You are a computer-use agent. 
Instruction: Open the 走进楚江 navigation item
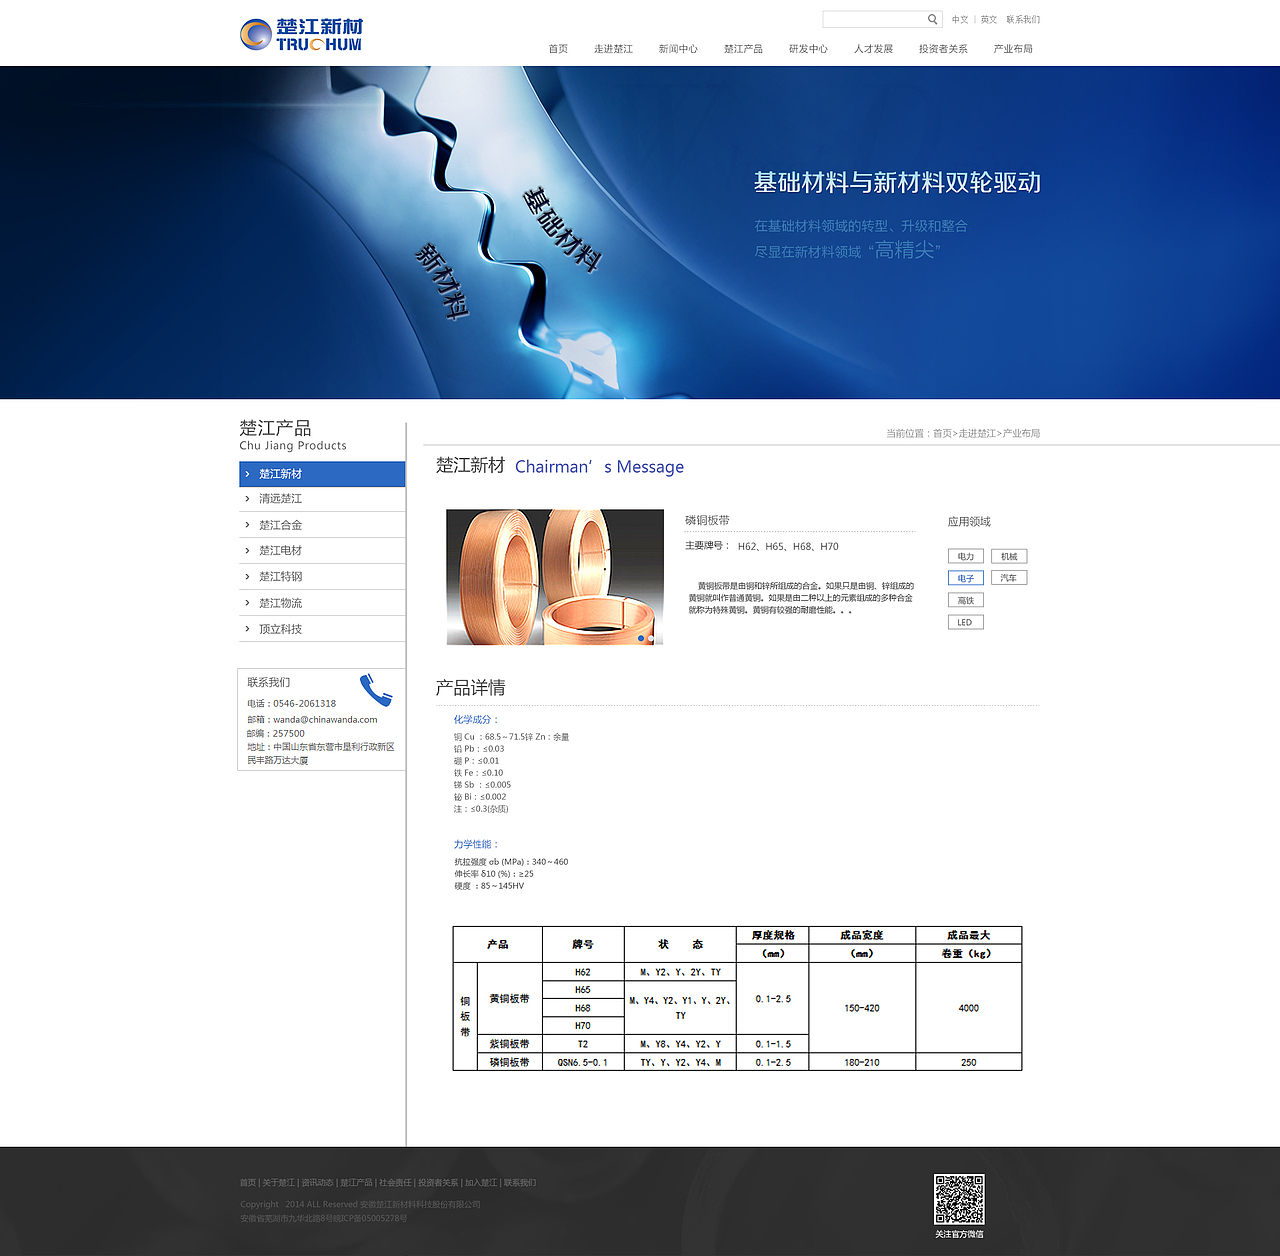pos(613,49)
